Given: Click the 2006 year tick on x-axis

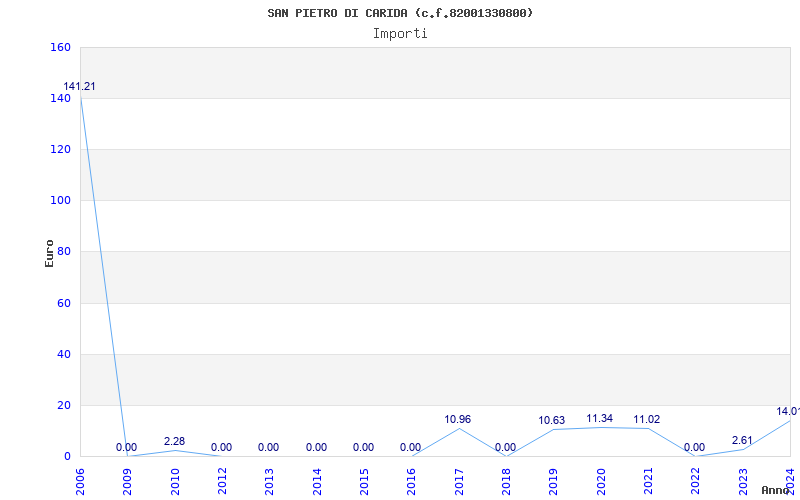Looking at the screenshot, I should [x=80, y=480].
